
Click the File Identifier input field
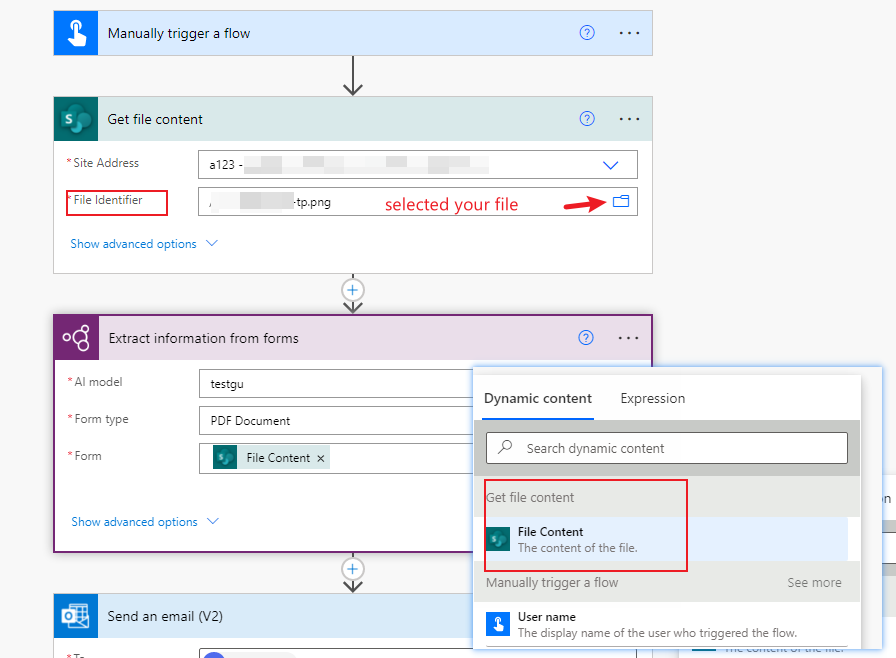pyautogui.click(x=418, y=202)
